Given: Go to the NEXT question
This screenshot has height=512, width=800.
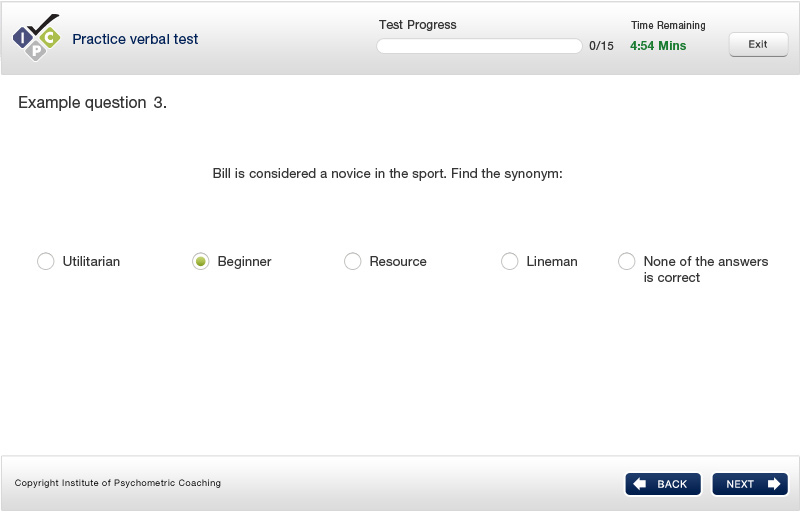Looking at the screenshot, I should 750,484.
